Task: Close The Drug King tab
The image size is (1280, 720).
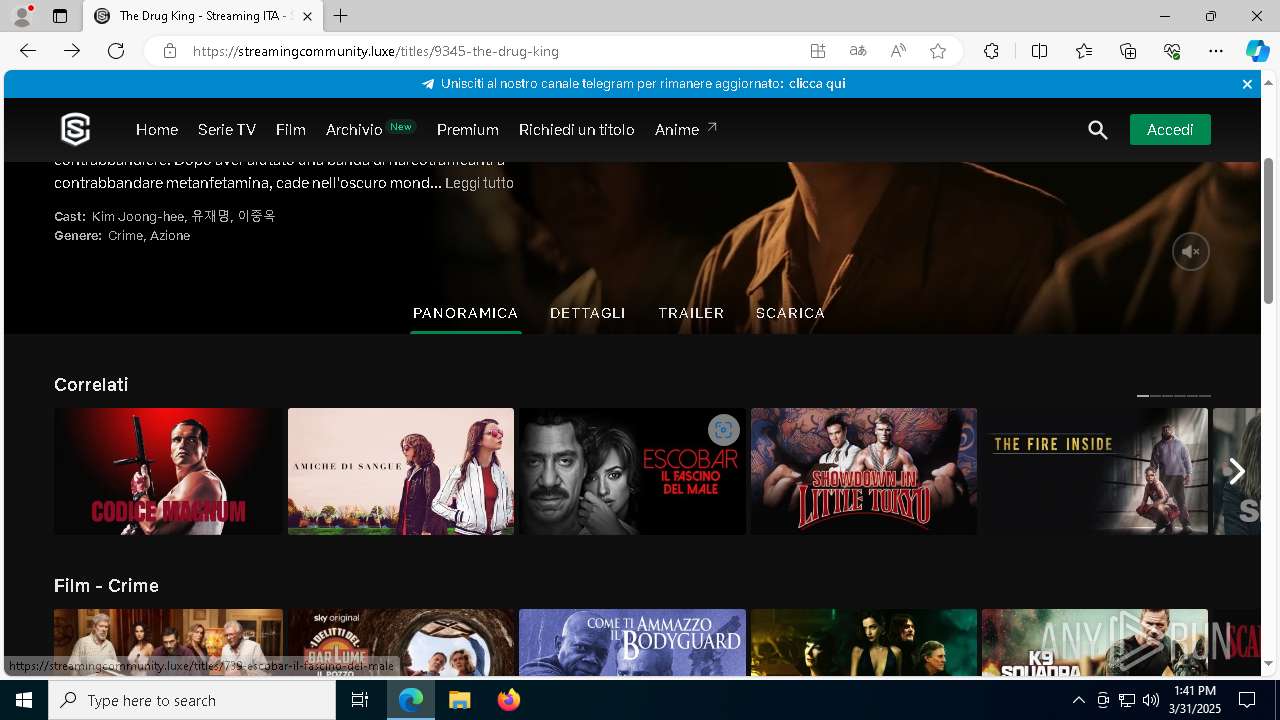Action: pos(307,16)
